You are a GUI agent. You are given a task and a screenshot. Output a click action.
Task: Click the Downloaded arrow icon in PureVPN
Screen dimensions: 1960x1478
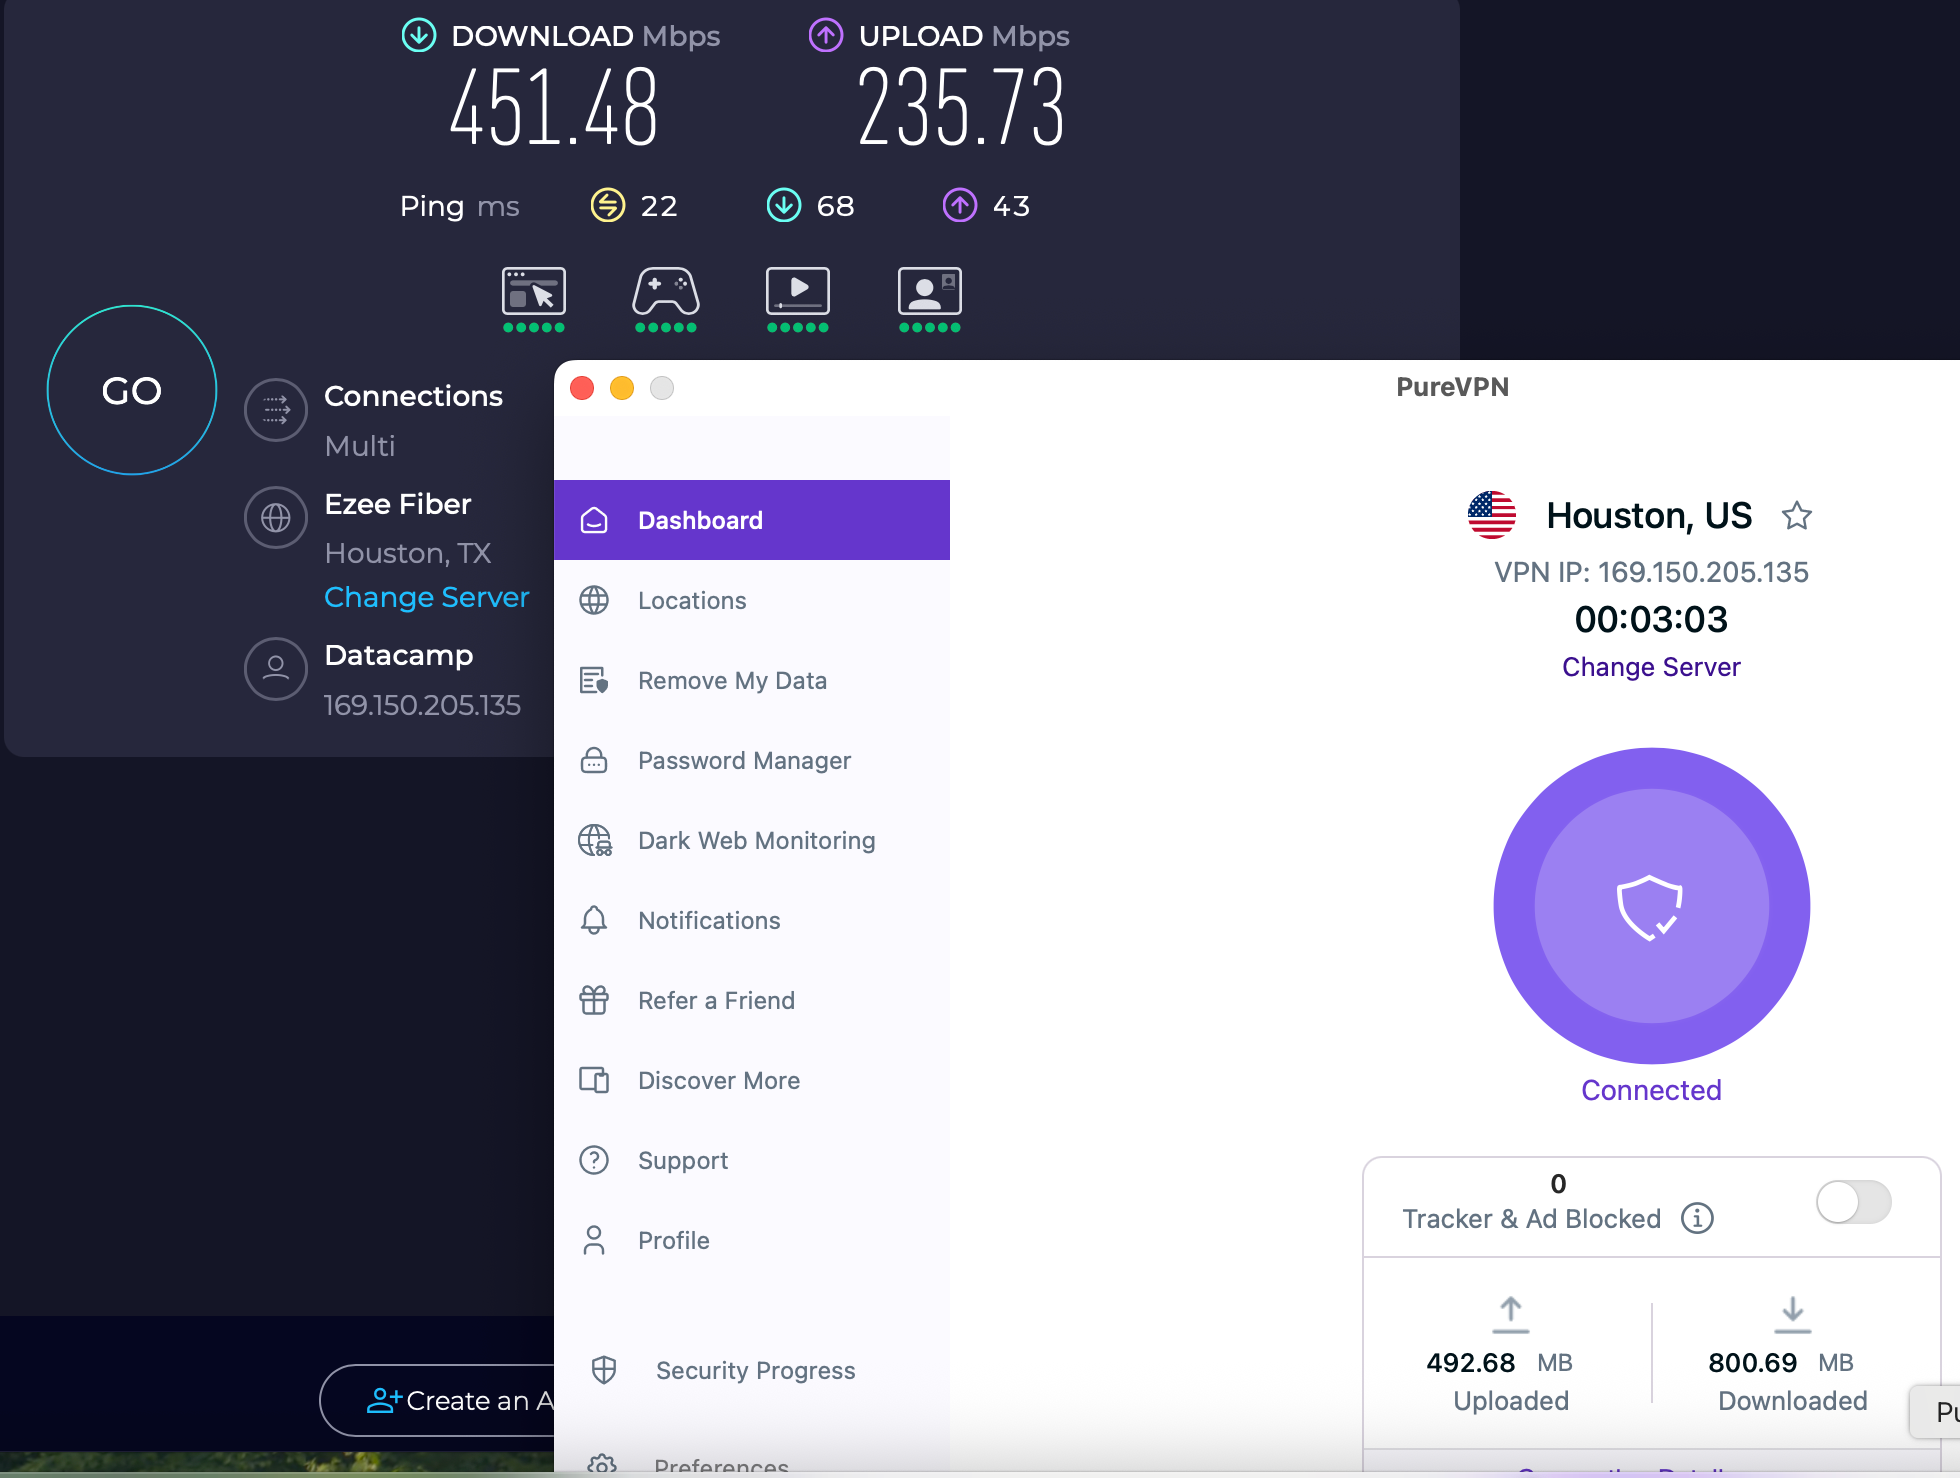coord(1792,1314)
